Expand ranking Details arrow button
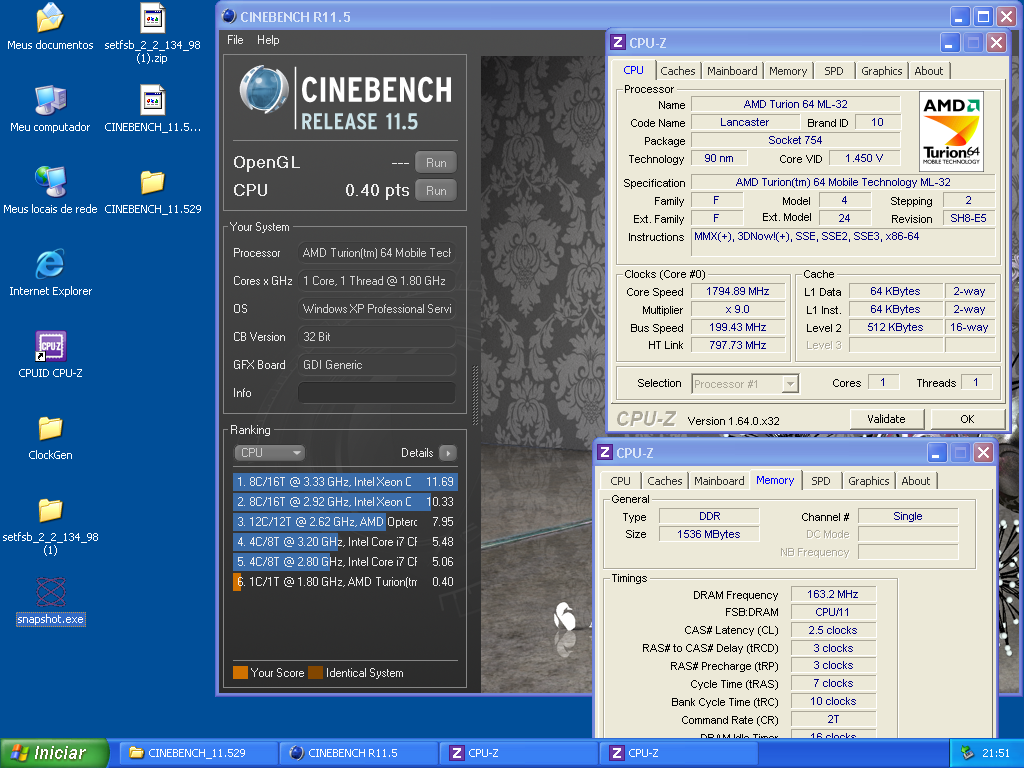Viewport: 1024px width, 768px height. [x=448, y=453]
